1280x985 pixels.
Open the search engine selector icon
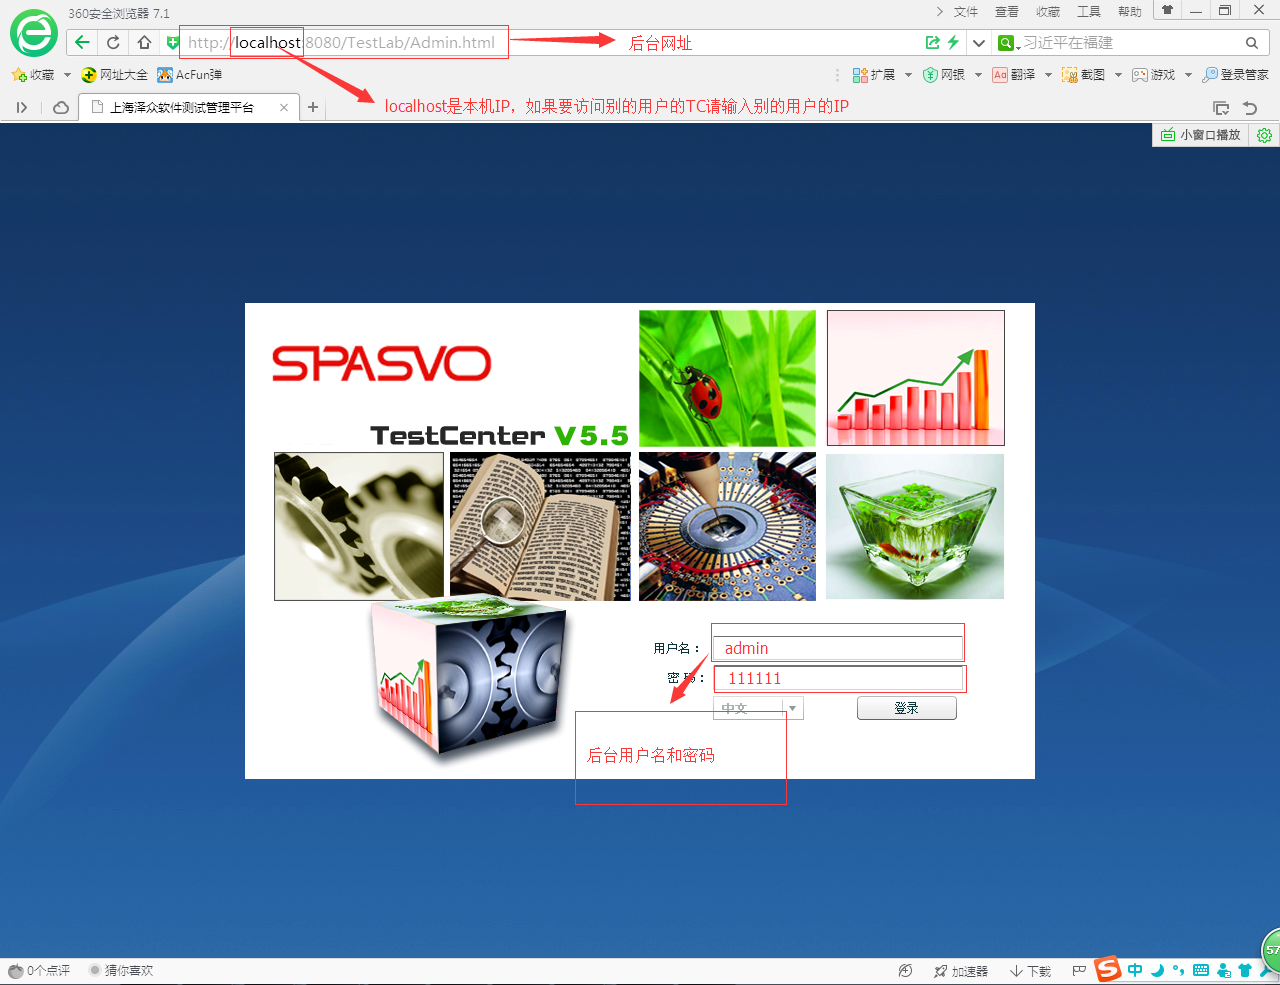1008,43
